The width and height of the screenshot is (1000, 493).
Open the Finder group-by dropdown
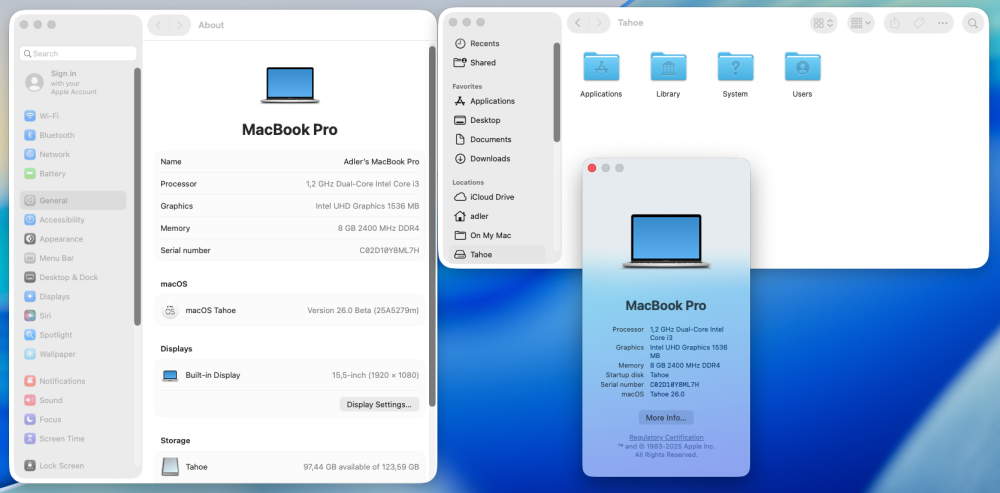860,23
